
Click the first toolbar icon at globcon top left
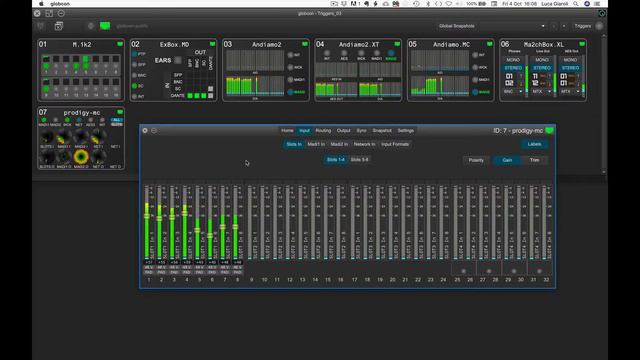point(40,26)
